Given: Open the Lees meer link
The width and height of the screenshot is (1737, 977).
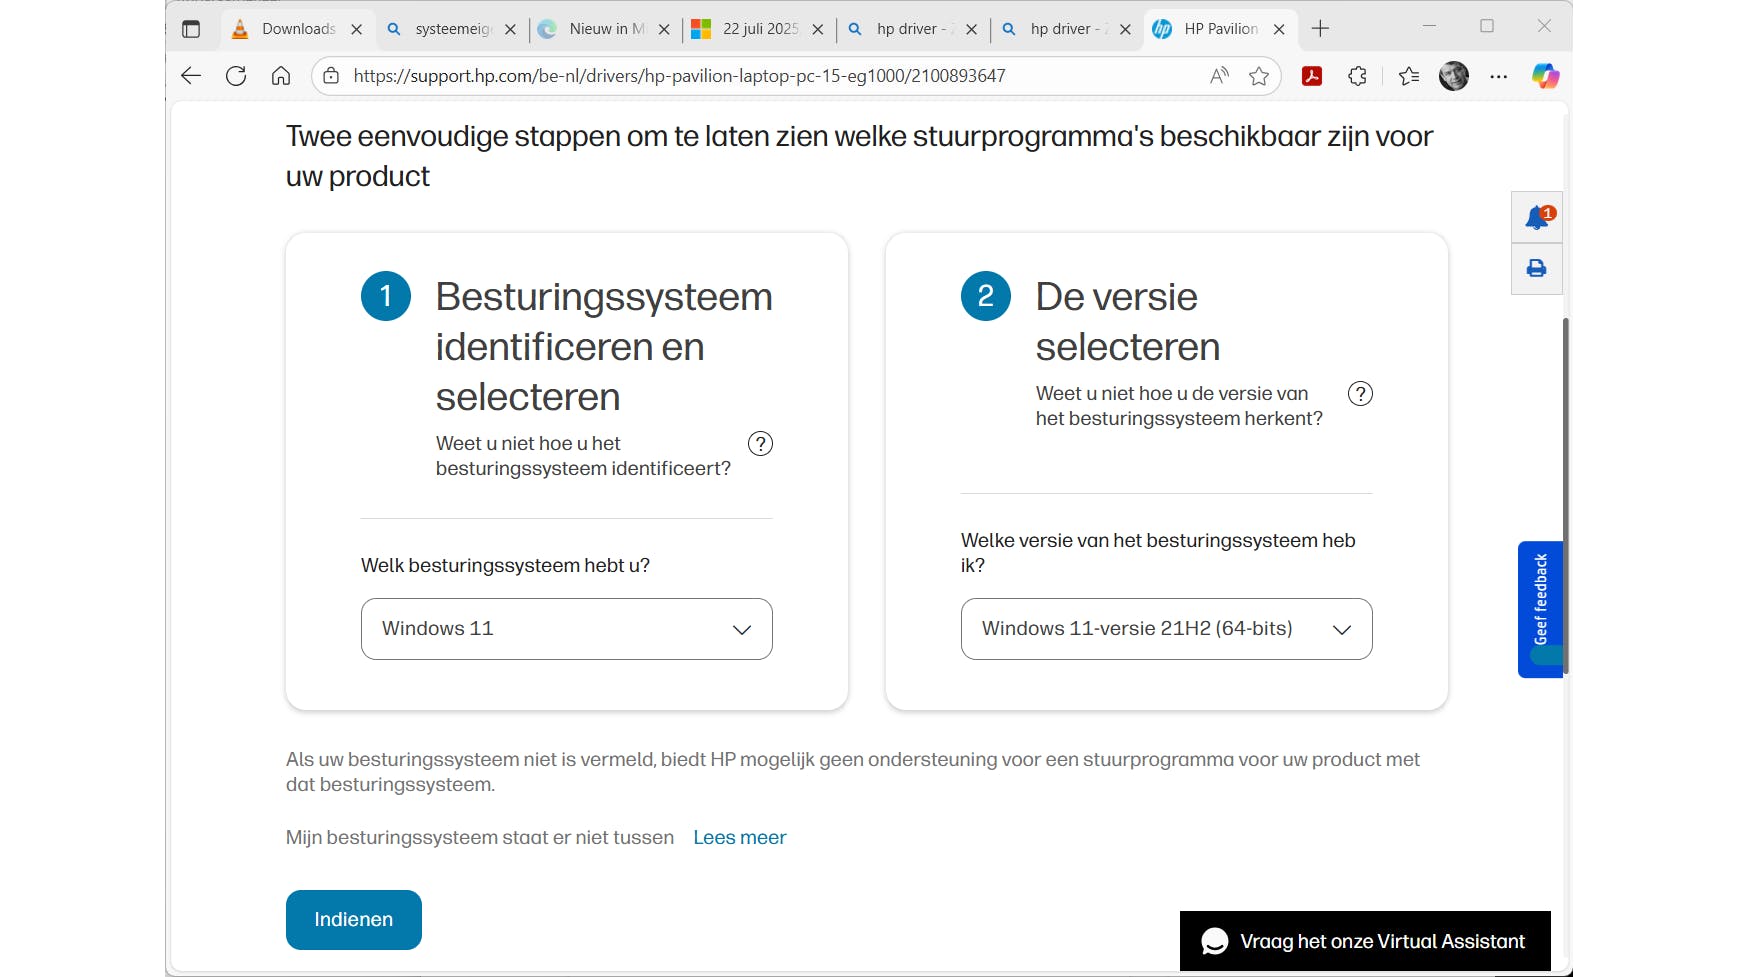Looking at the screenshot, I should (x=739, y=837).
